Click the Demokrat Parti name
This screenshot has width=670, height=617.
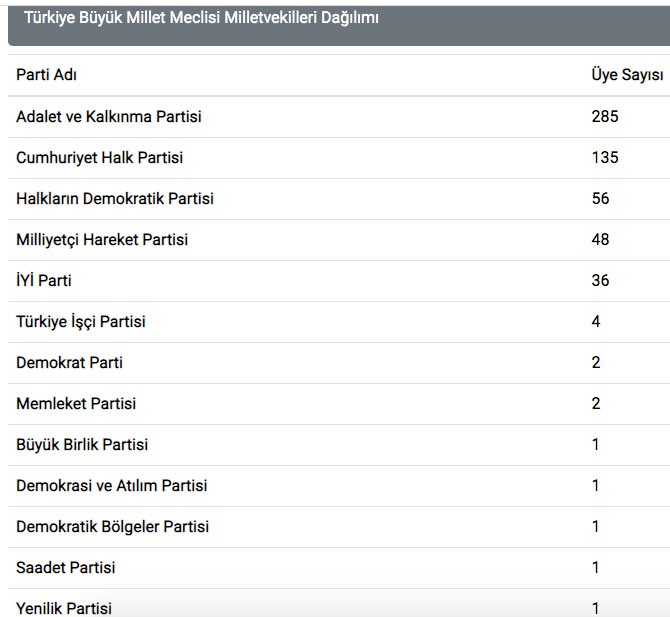point(69,363)
